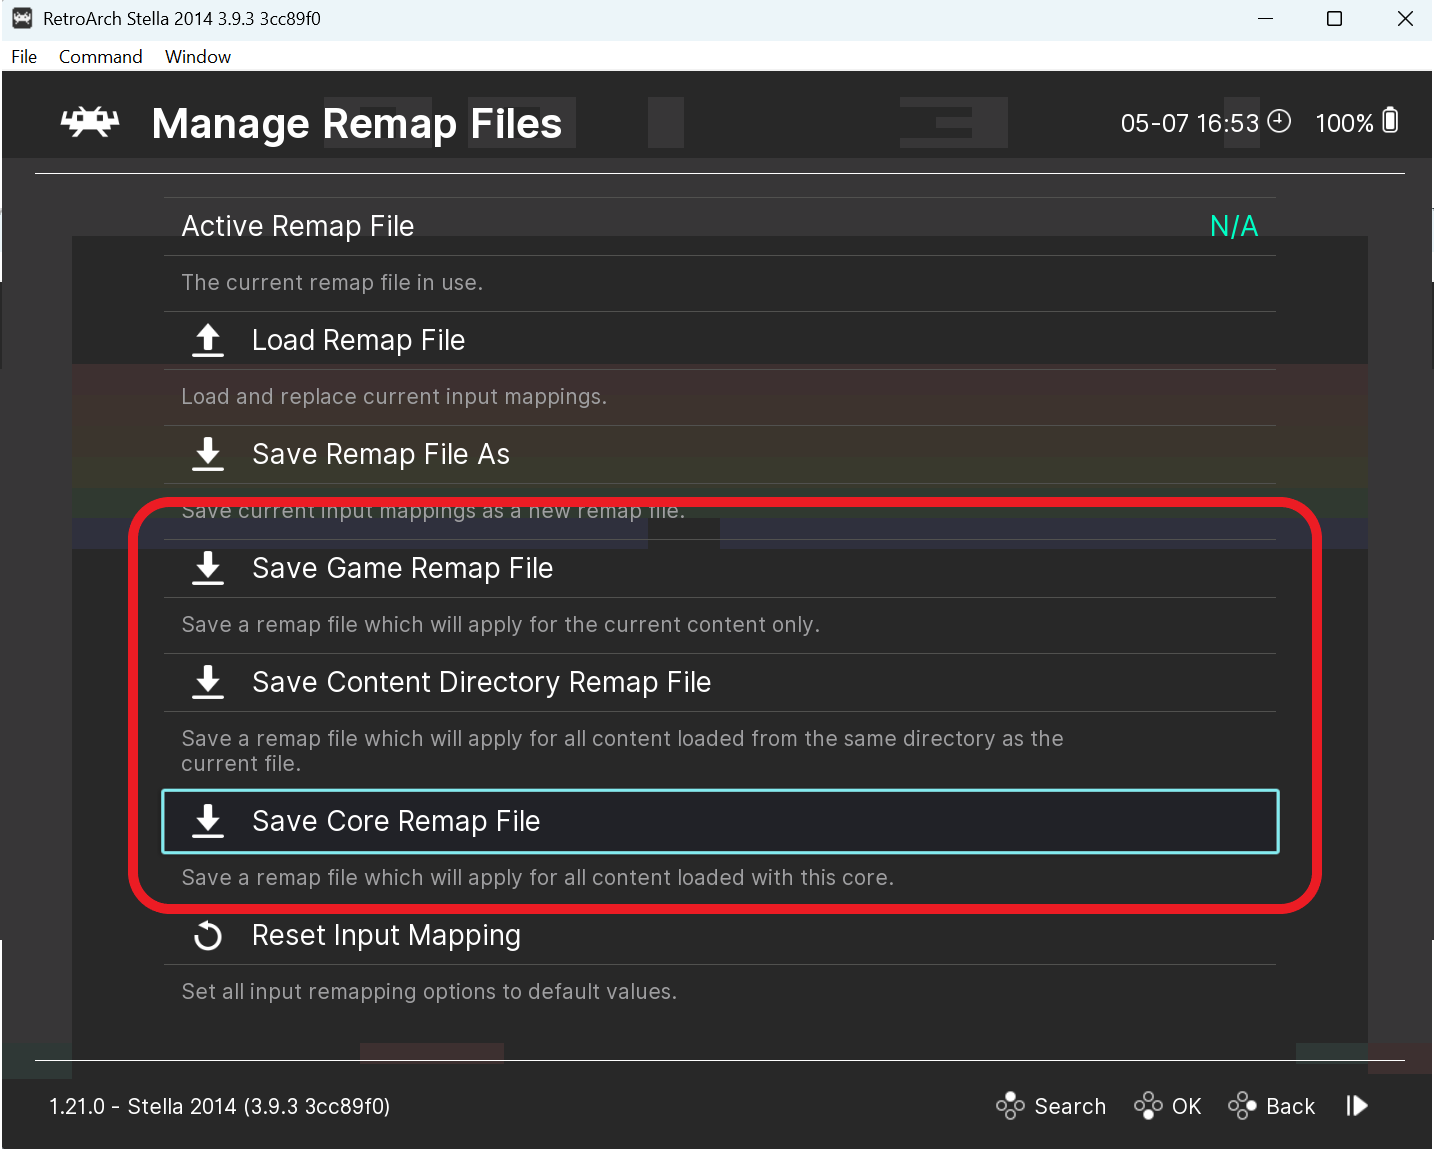Click the OK label in the footer
Image resolution: width=1434 pixels, height=1149 pixels.
point(1186,1106)
